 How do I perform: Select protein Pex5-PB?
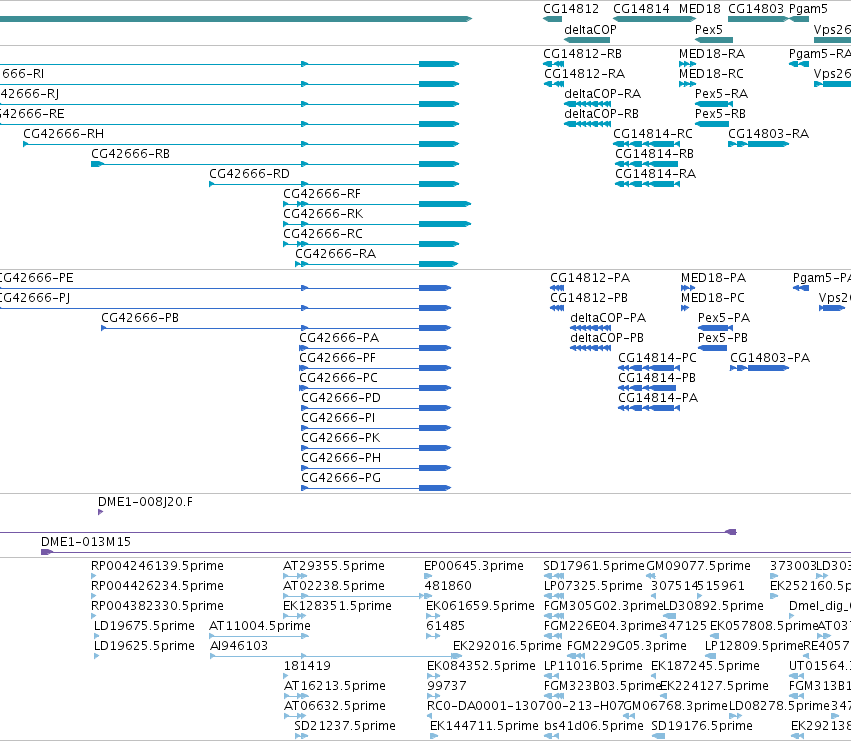point(722,338)
